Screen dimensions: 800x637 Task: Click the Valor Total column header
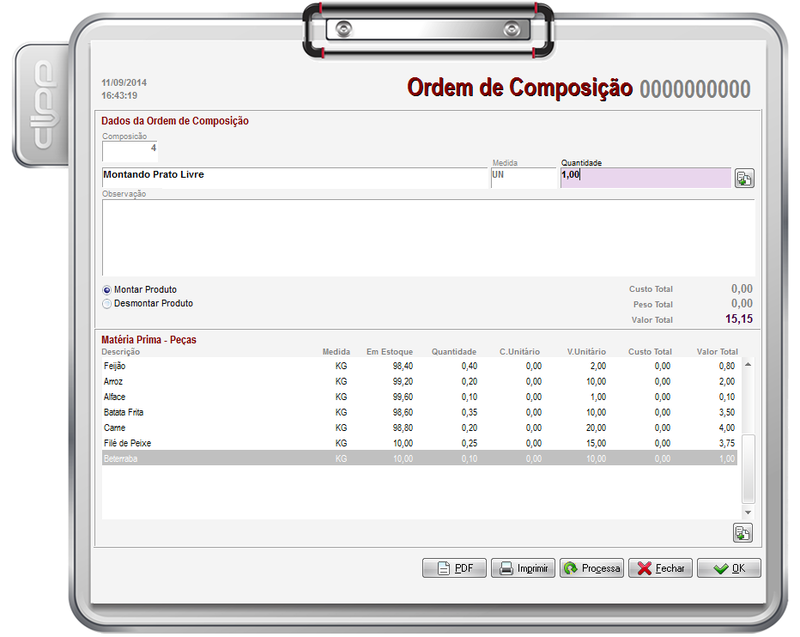pos(717,352)
